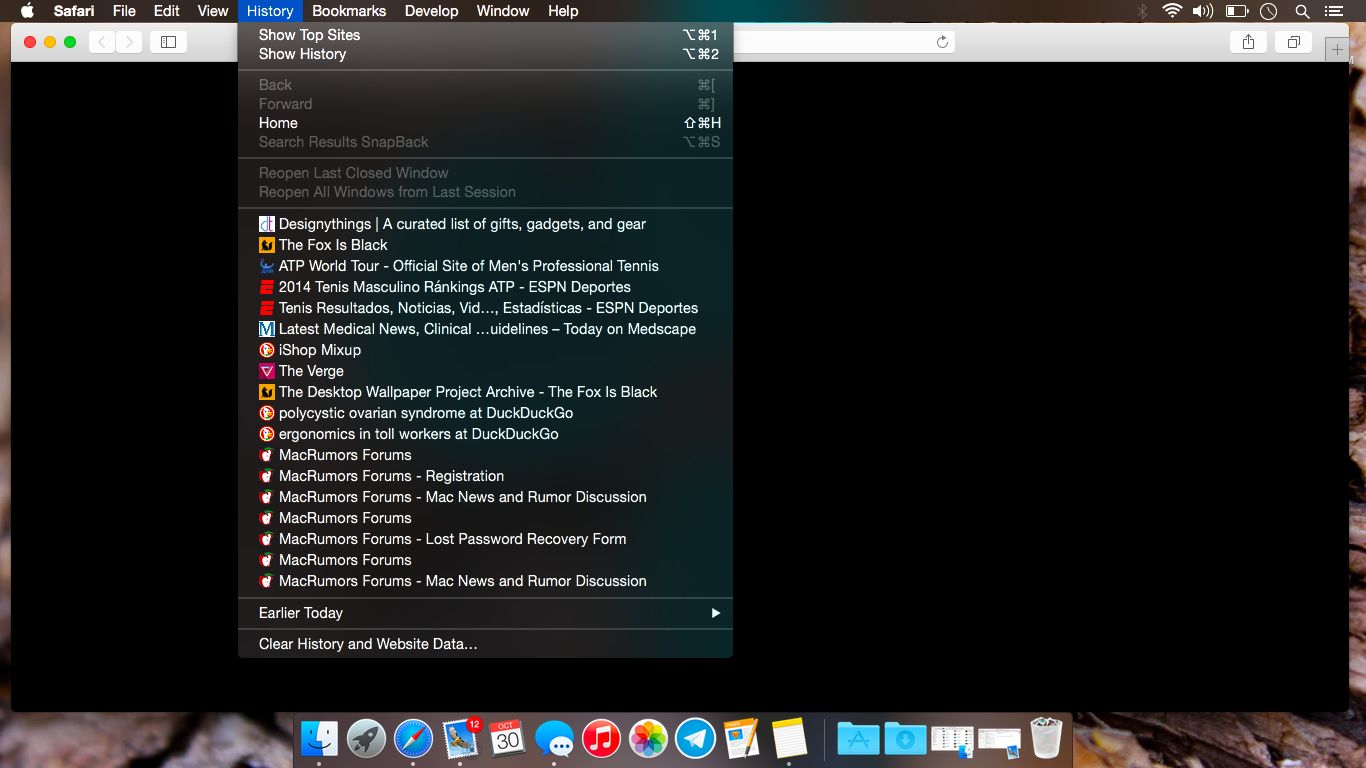
Task: Launch Launchpad rocket icon in Dock
Action: [x=366, y=739]
